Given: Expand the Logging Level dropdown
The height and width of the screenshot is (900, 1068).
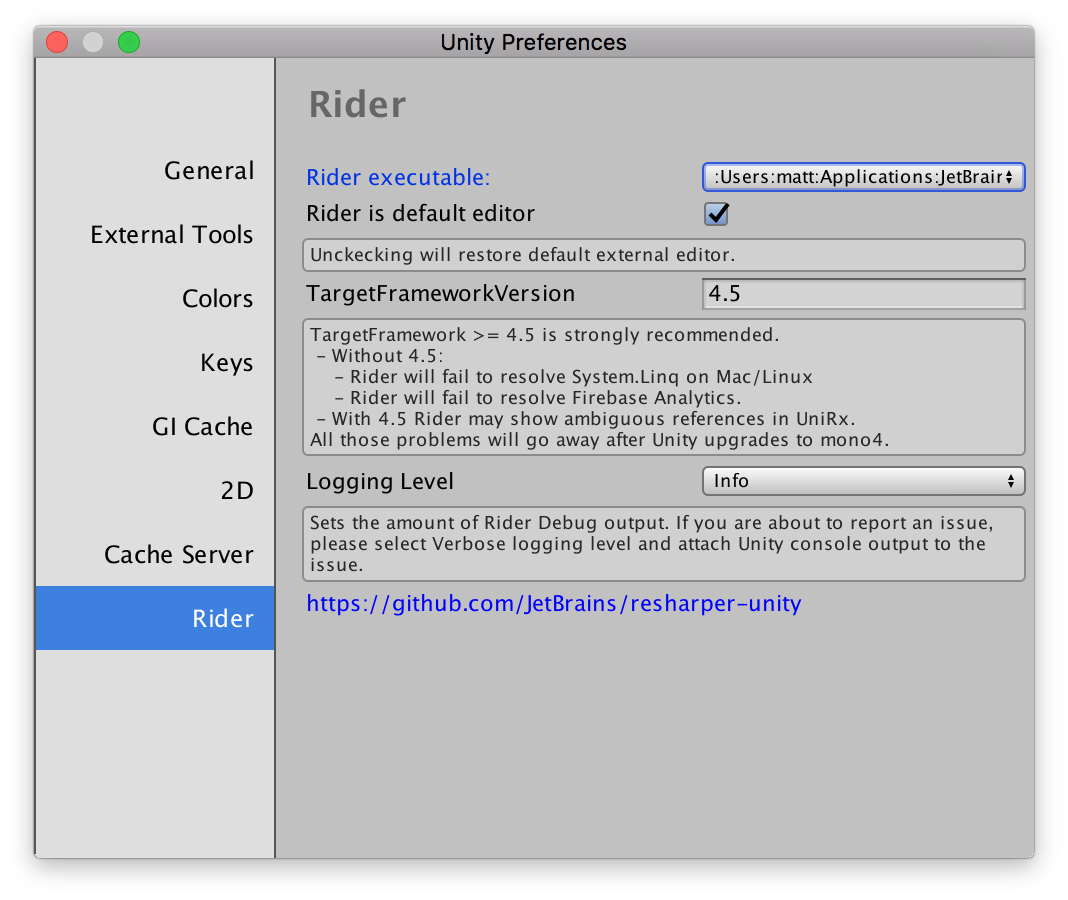Looking at the screenshot, I should (863, 481).
